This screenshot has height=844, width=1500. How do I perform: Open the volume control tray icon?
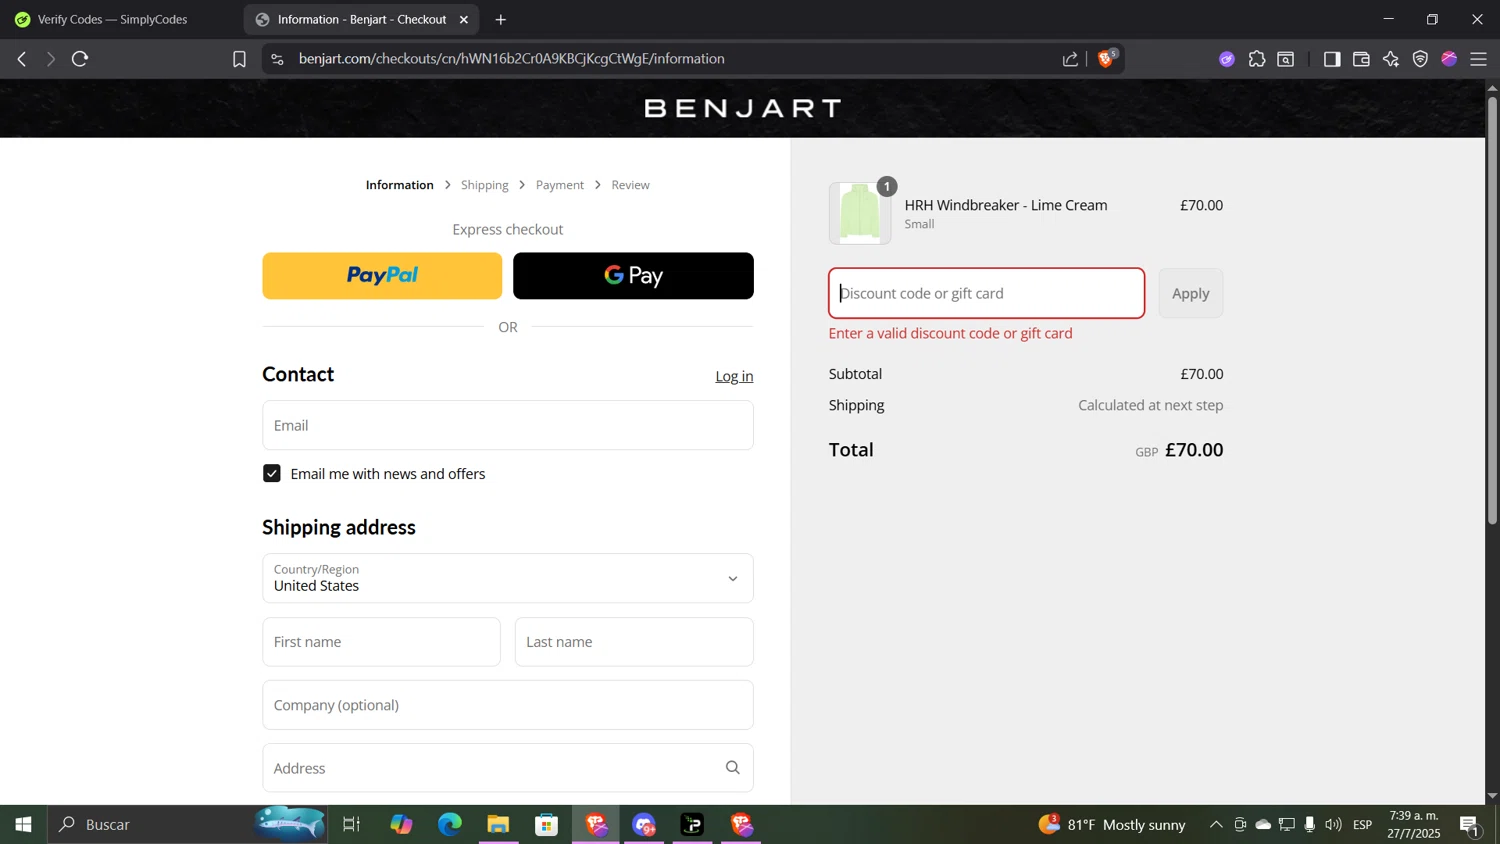pos(1333,825)
